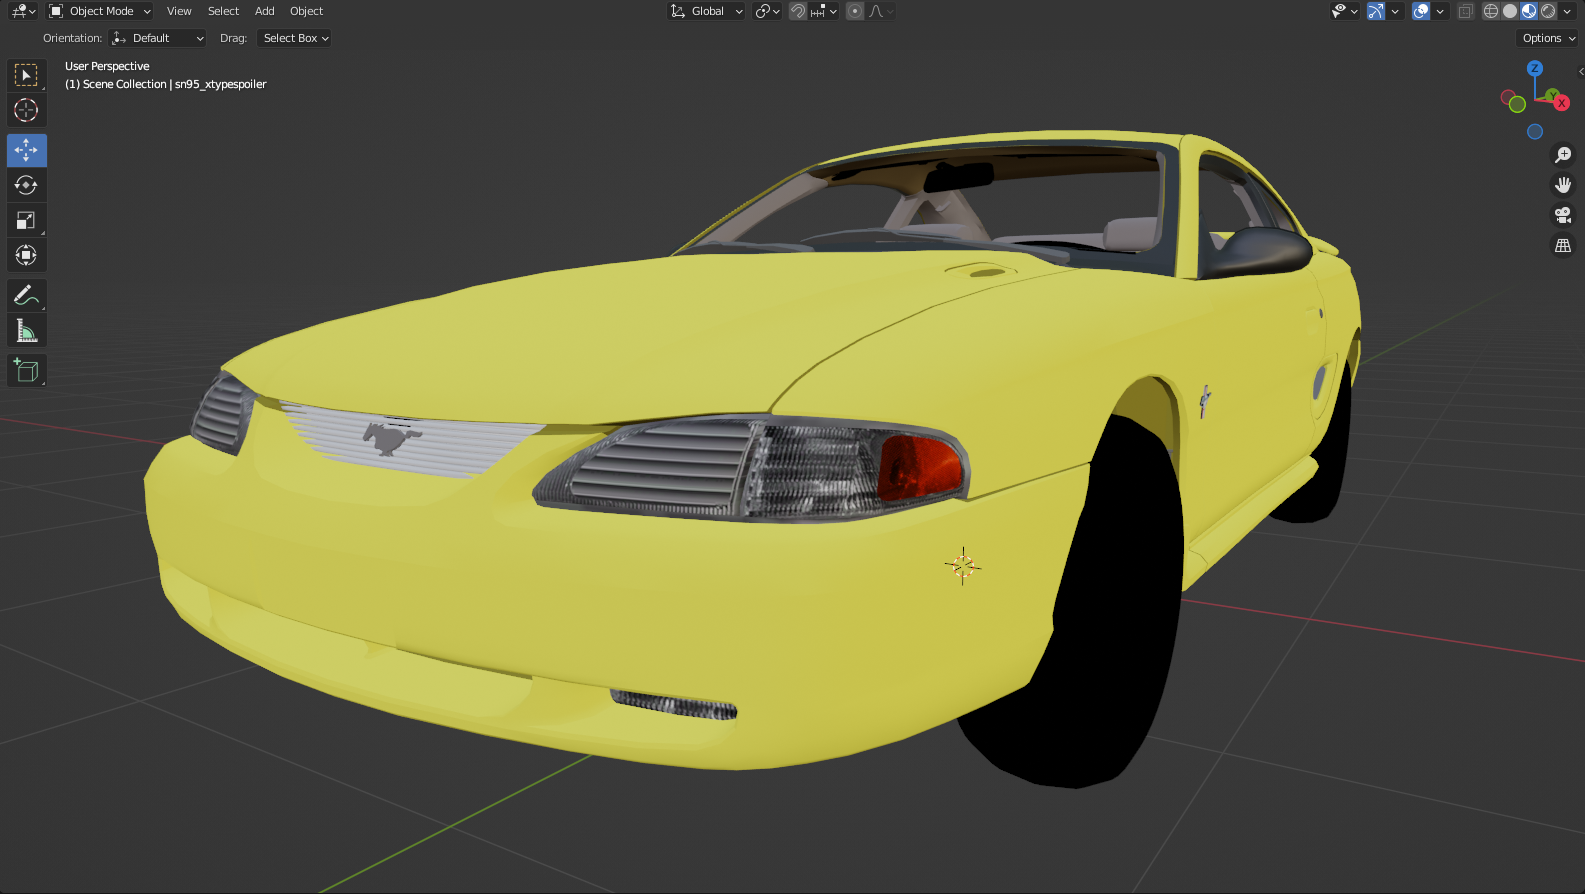Click the "Scene Collection | sn95_xtypespoiler" text
Screen dimensions: 1585x894
click(x=175, y=84)
